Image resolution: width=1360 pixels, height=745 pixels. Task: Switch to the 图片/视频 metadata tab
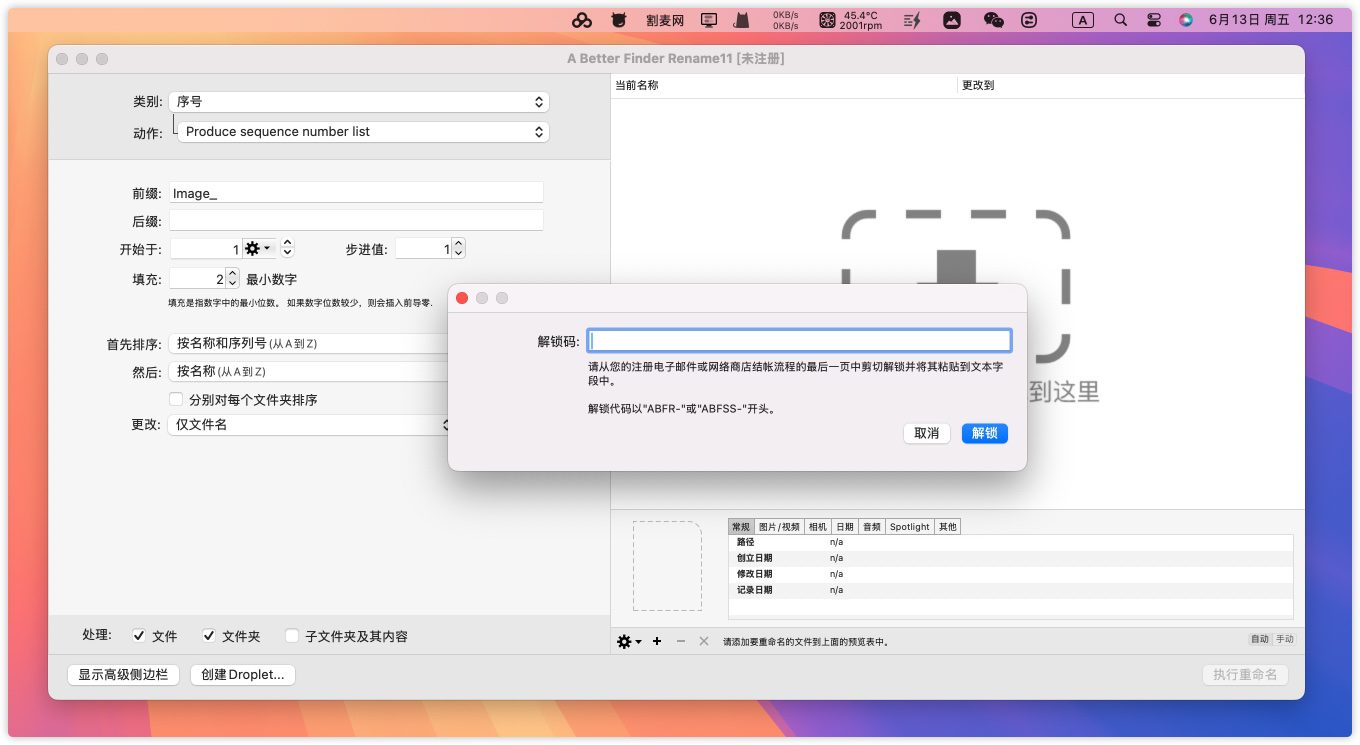pyautogui.click(x=779, y=526)
